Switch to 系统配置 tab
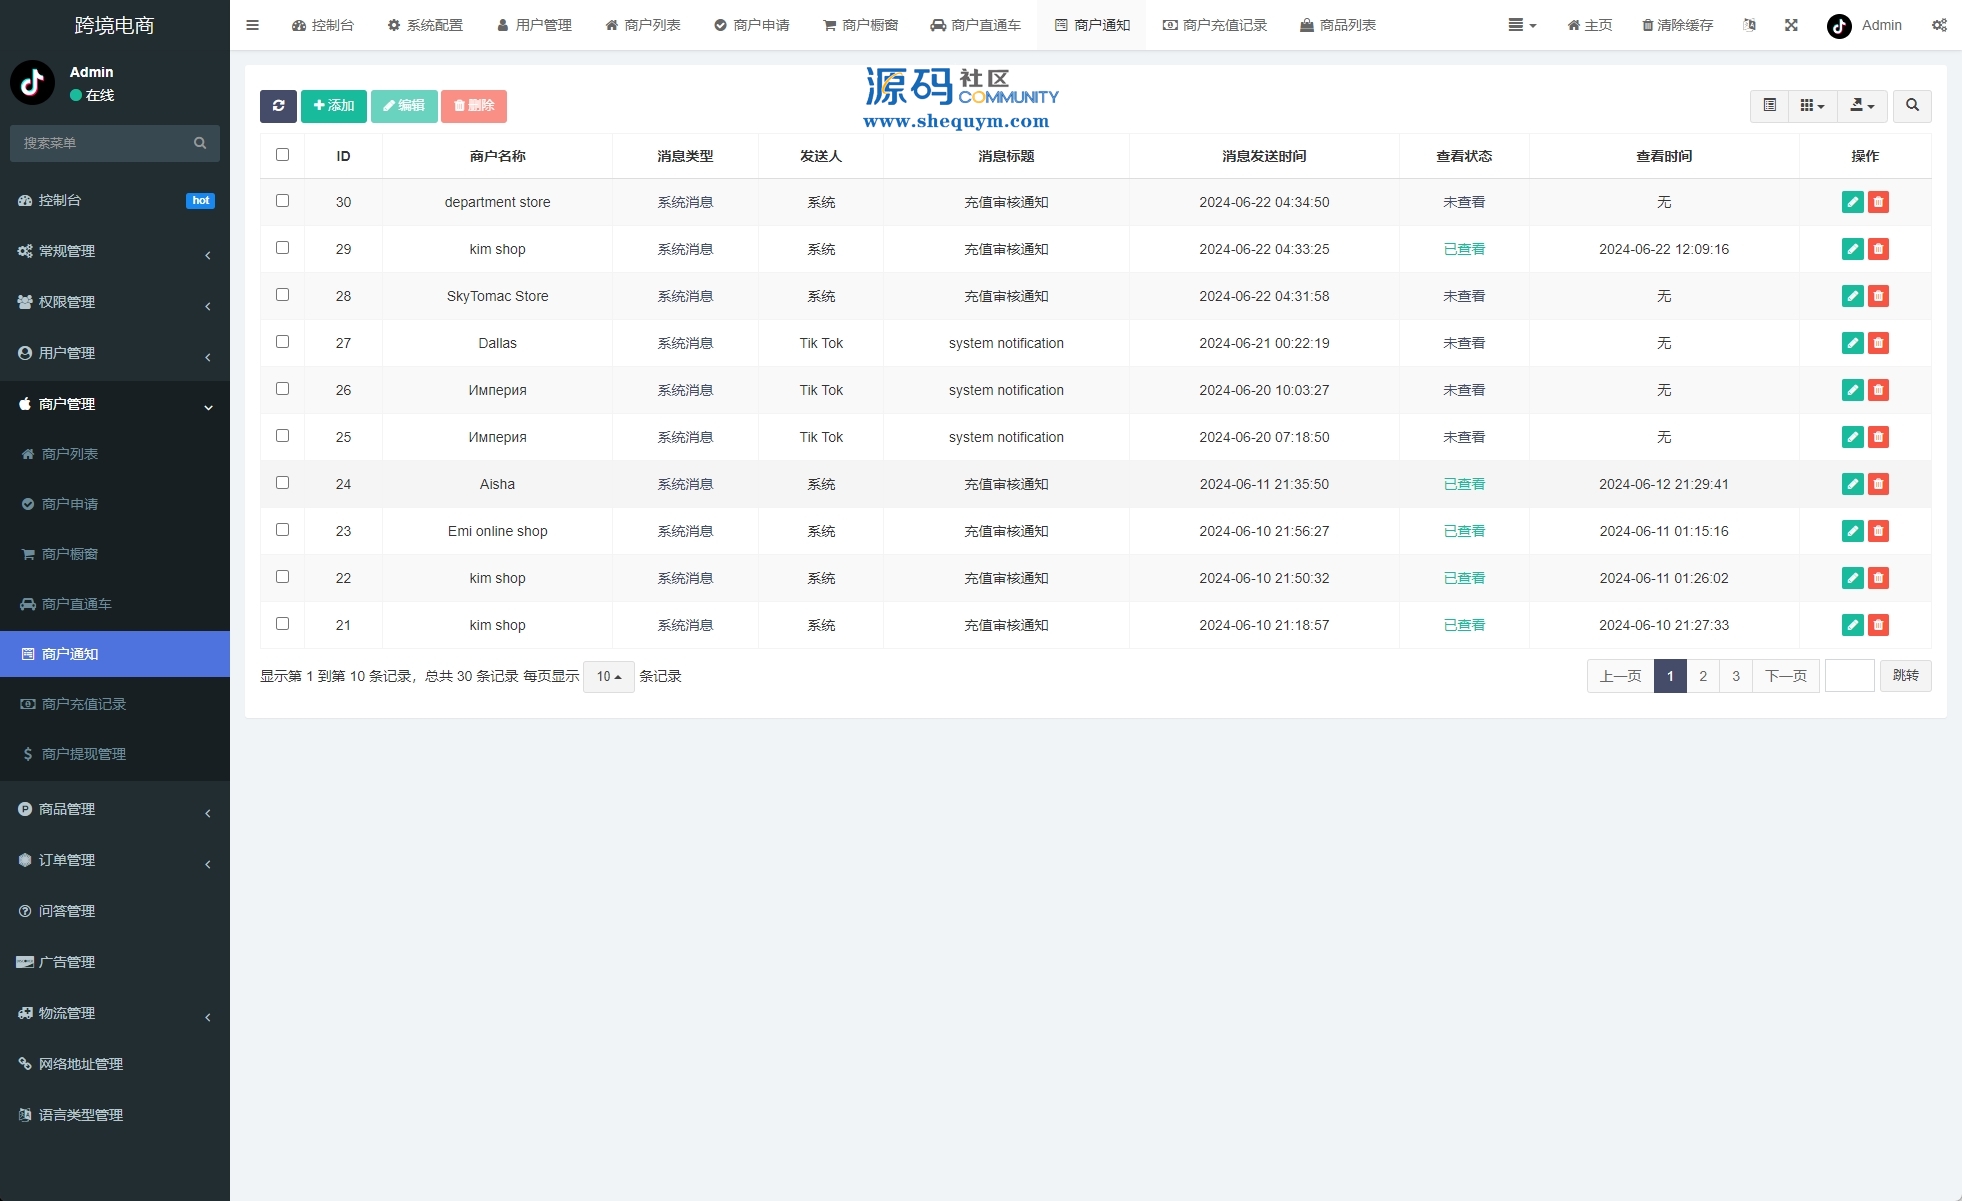 (x=425, y=25)
